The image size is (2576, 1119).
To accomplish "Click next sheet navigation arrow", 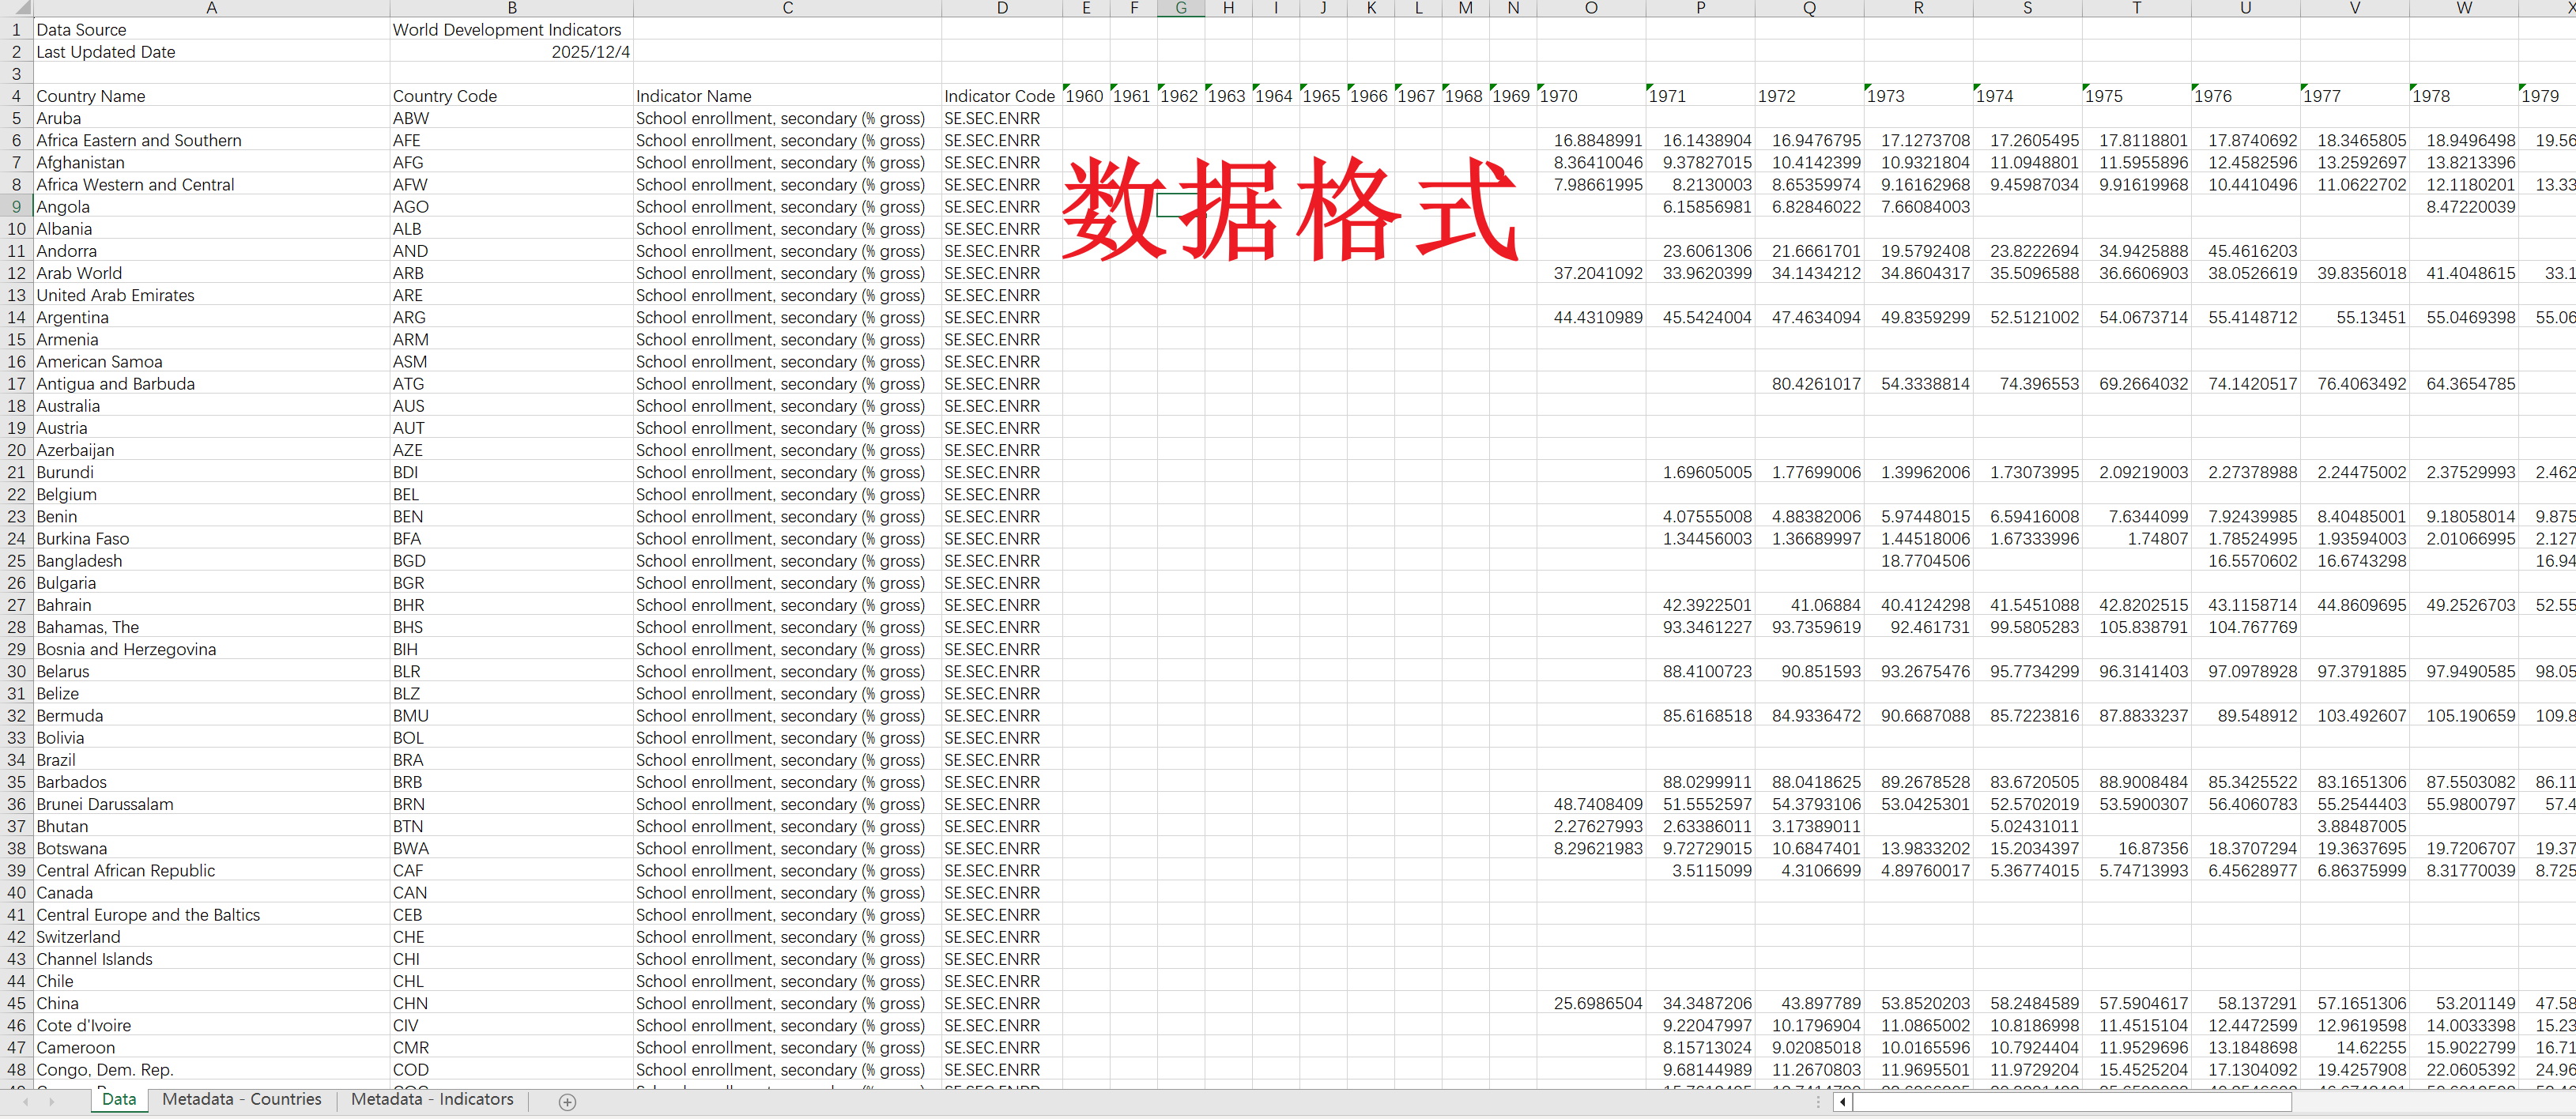I will click(52, 1101).
